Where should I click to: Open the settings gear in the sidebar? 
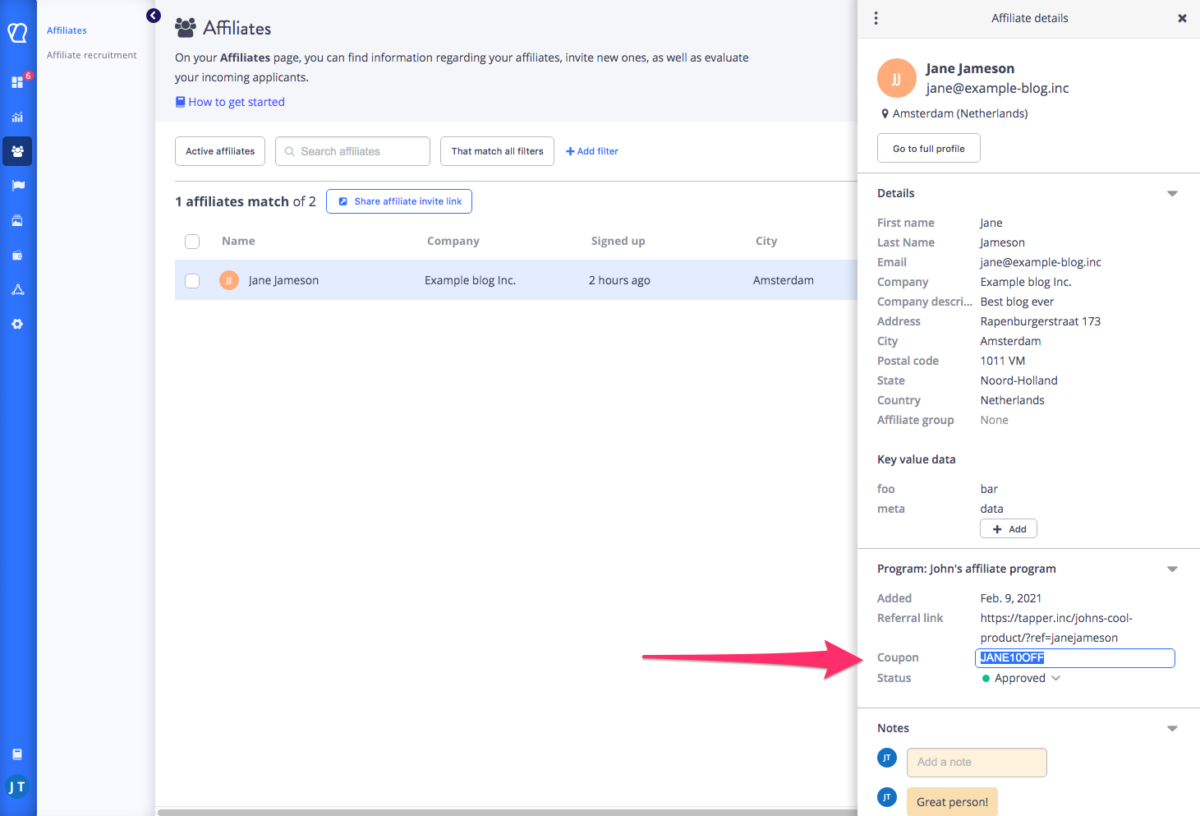click(x=17, y=324)
